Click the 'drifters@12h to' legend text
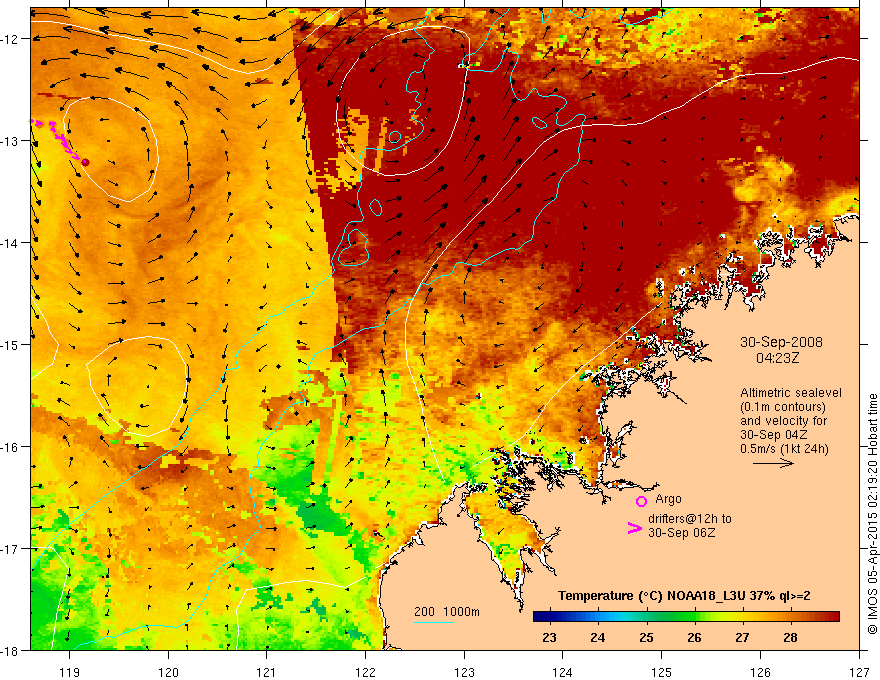 (690, 519)
